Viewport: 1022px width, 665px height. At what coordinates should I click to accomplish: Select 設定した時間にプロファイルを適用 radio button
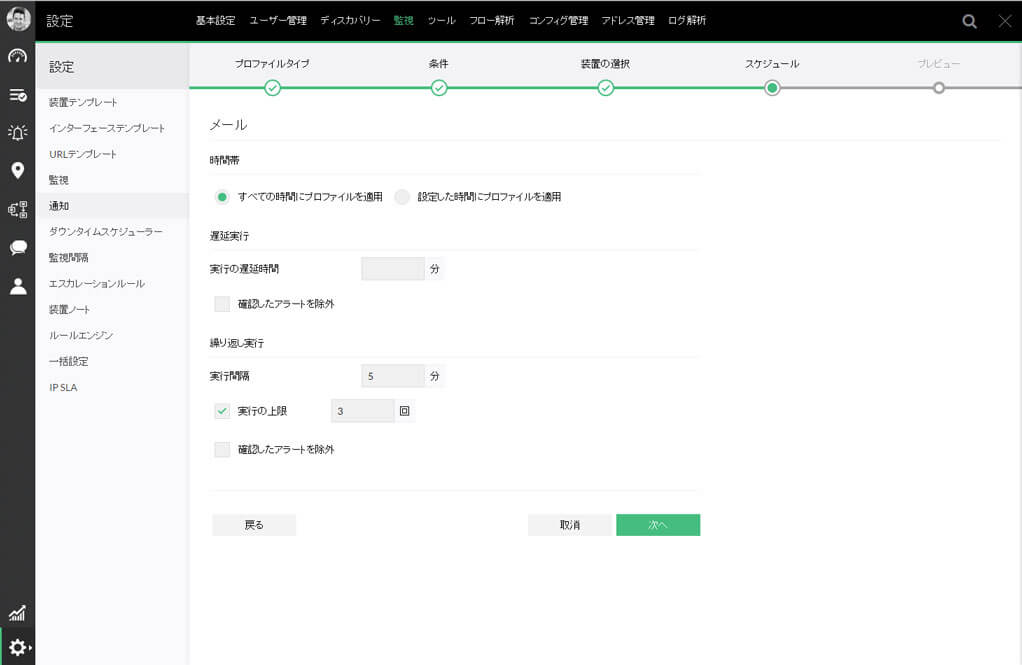pos(402,197)
